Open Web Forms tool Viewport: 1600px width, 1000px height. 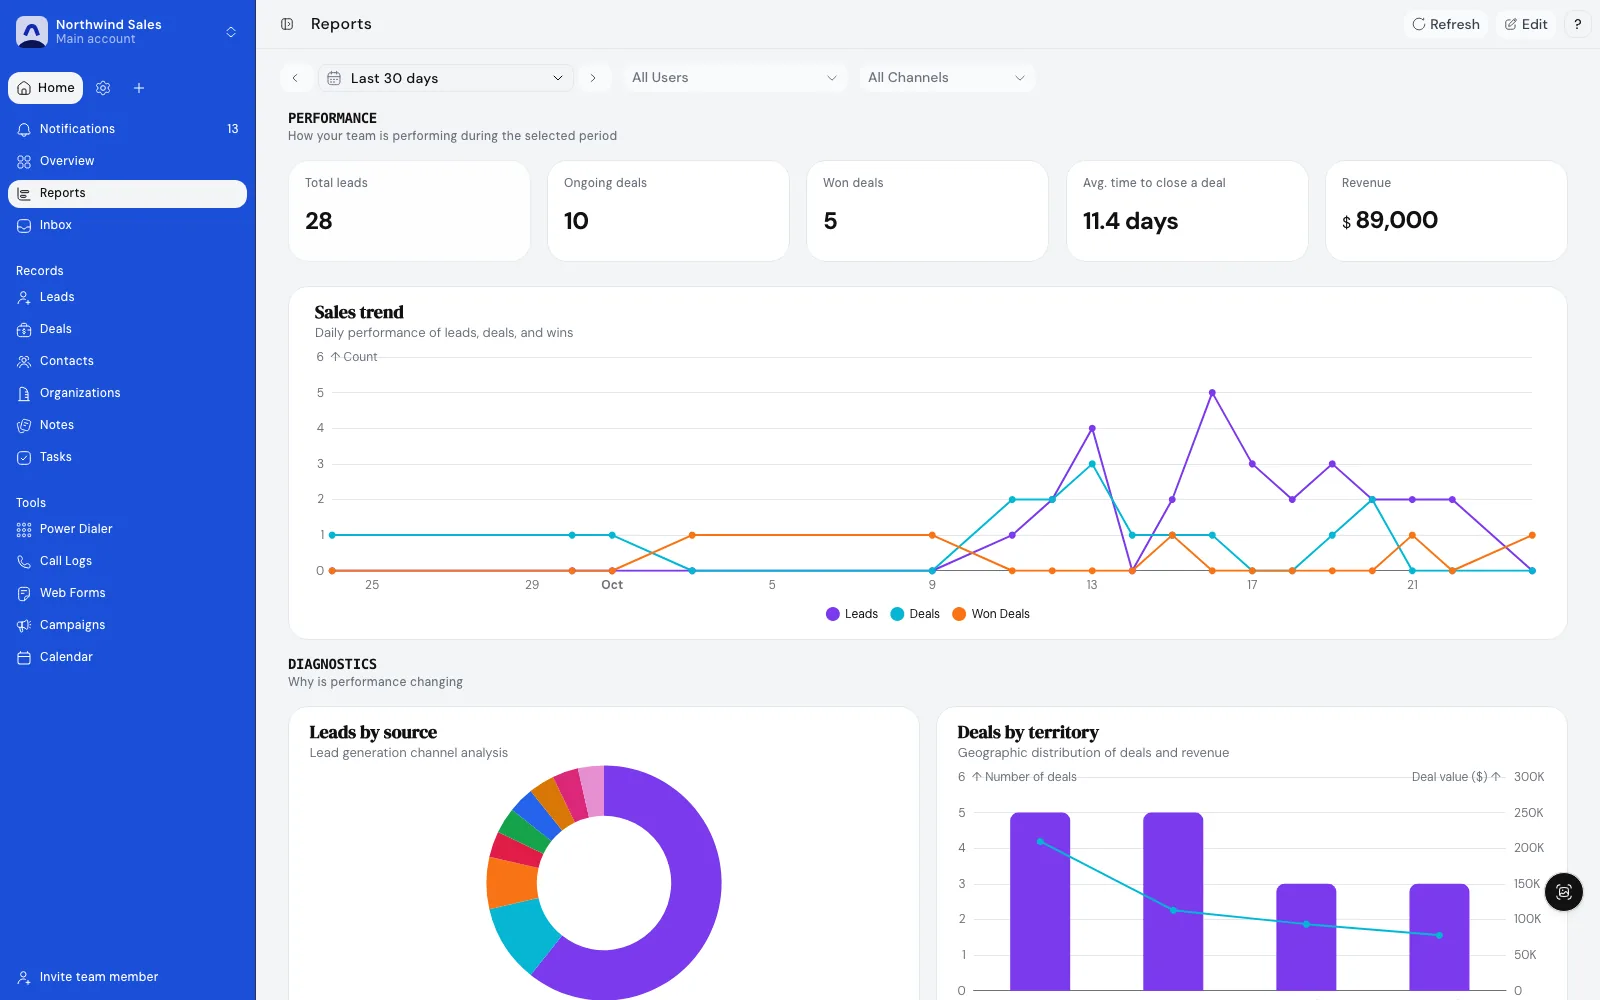pyautogui.click(x=127, y=593)
